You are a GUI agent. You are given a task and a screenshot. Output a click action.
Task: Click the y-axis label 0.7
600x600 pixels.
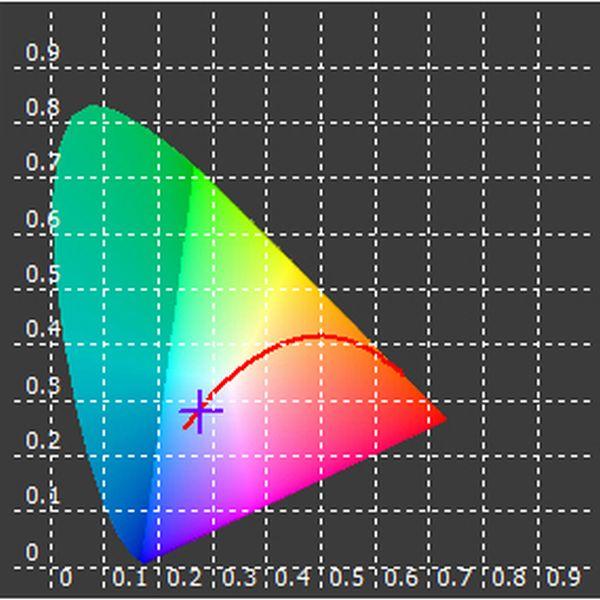click(43, 162)
